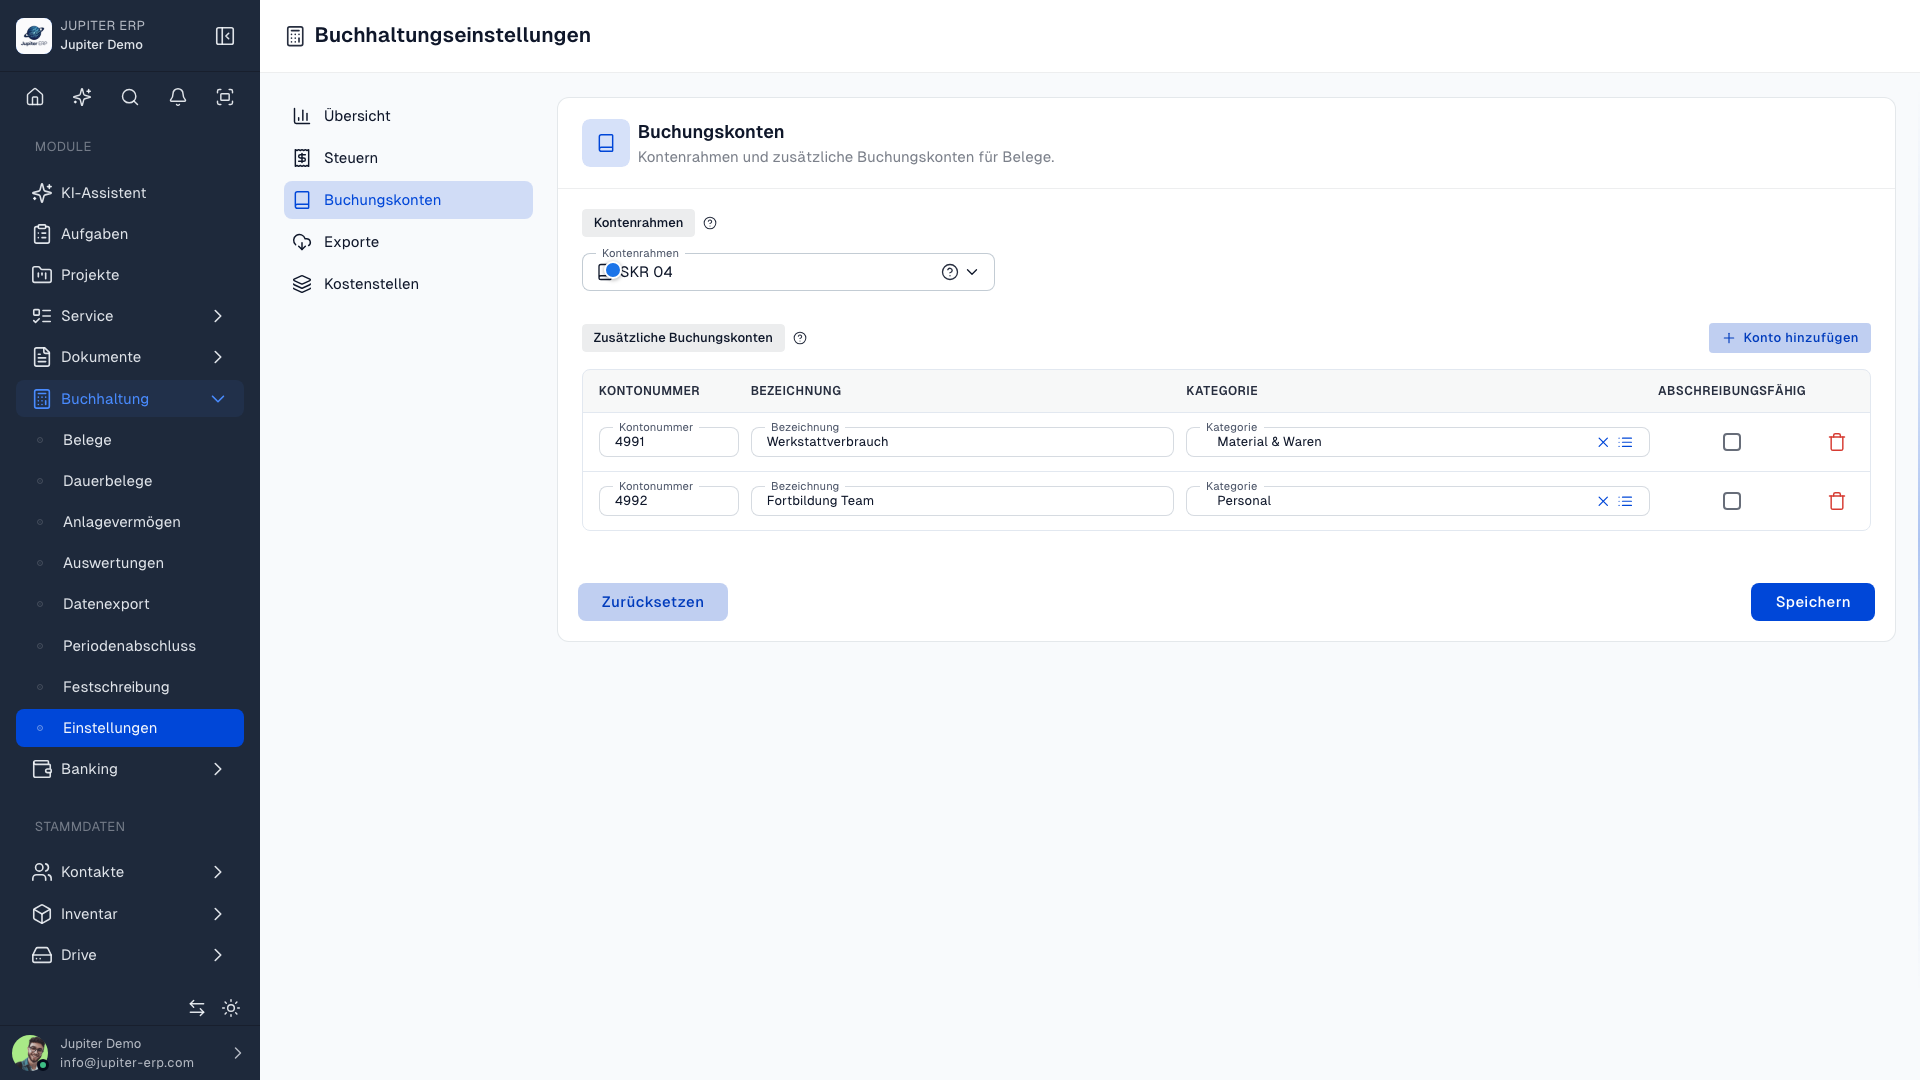1920x1080 pixels.
Task: Delete the Fortbildung Team account row
Action: click(1837, 501)
